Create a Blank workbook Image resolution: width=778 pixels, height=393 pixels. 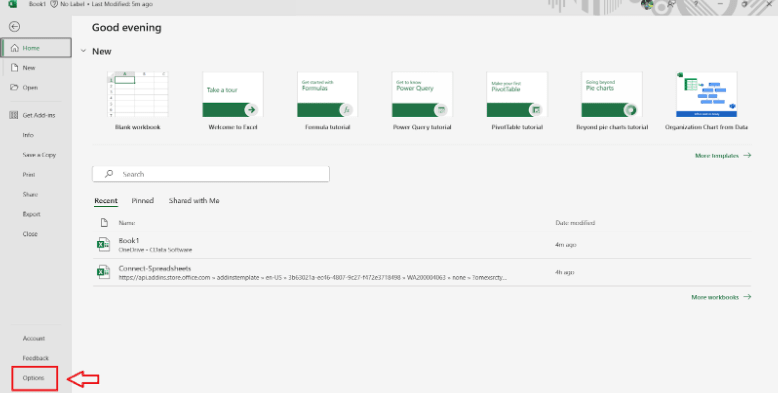pyautogui.click(x=137, y=101)
